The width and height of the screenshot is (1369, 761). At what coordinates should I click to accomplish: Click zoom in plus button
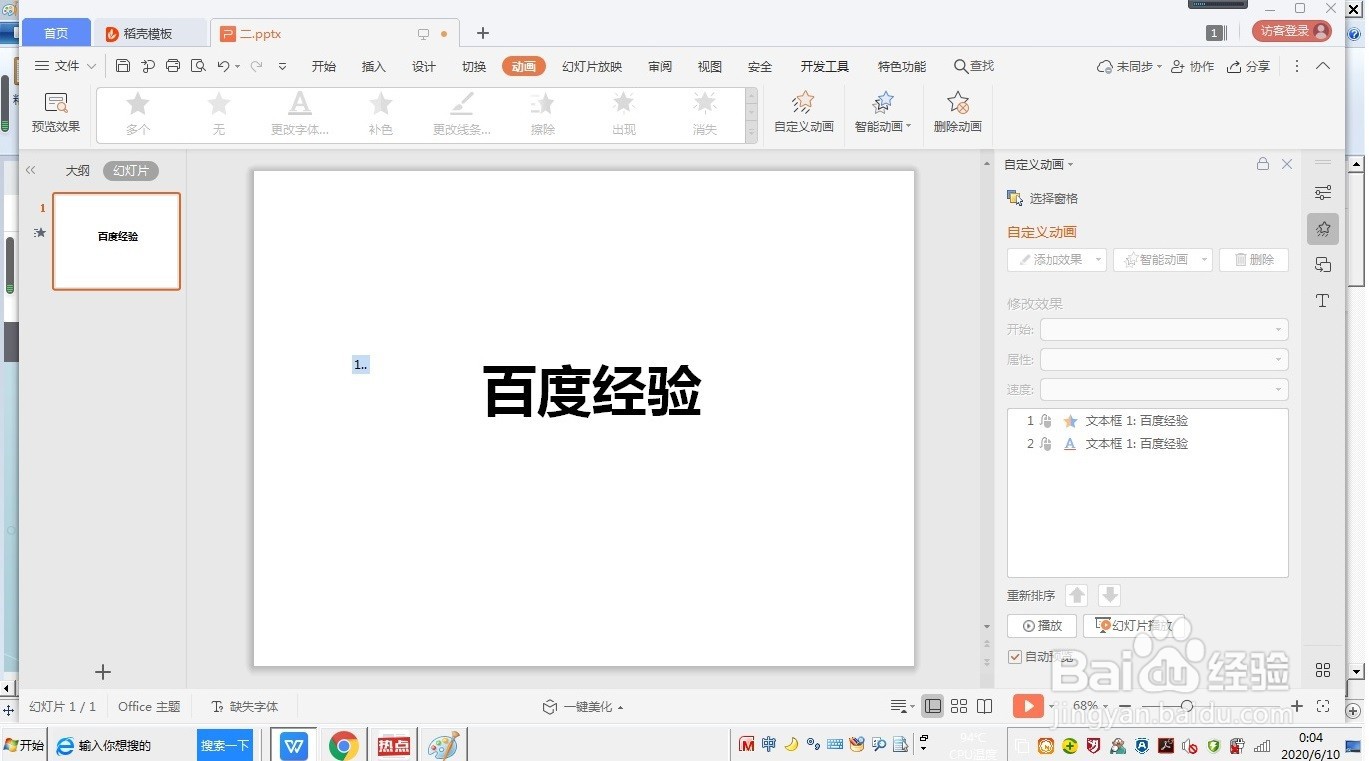[x=1297, y=706]
